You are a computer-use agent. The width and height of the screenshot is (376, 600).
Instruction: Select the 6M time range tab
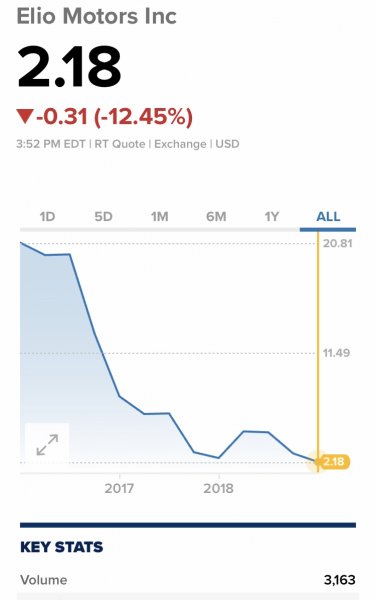tap(216, 217)
